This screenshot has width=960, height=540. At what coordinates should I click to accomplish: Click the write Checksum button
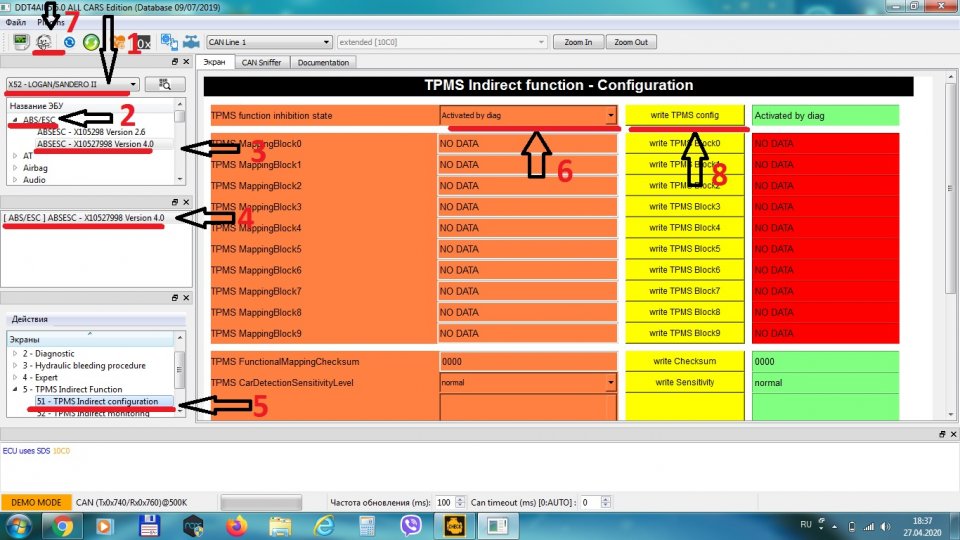click(x=685, y=361)
